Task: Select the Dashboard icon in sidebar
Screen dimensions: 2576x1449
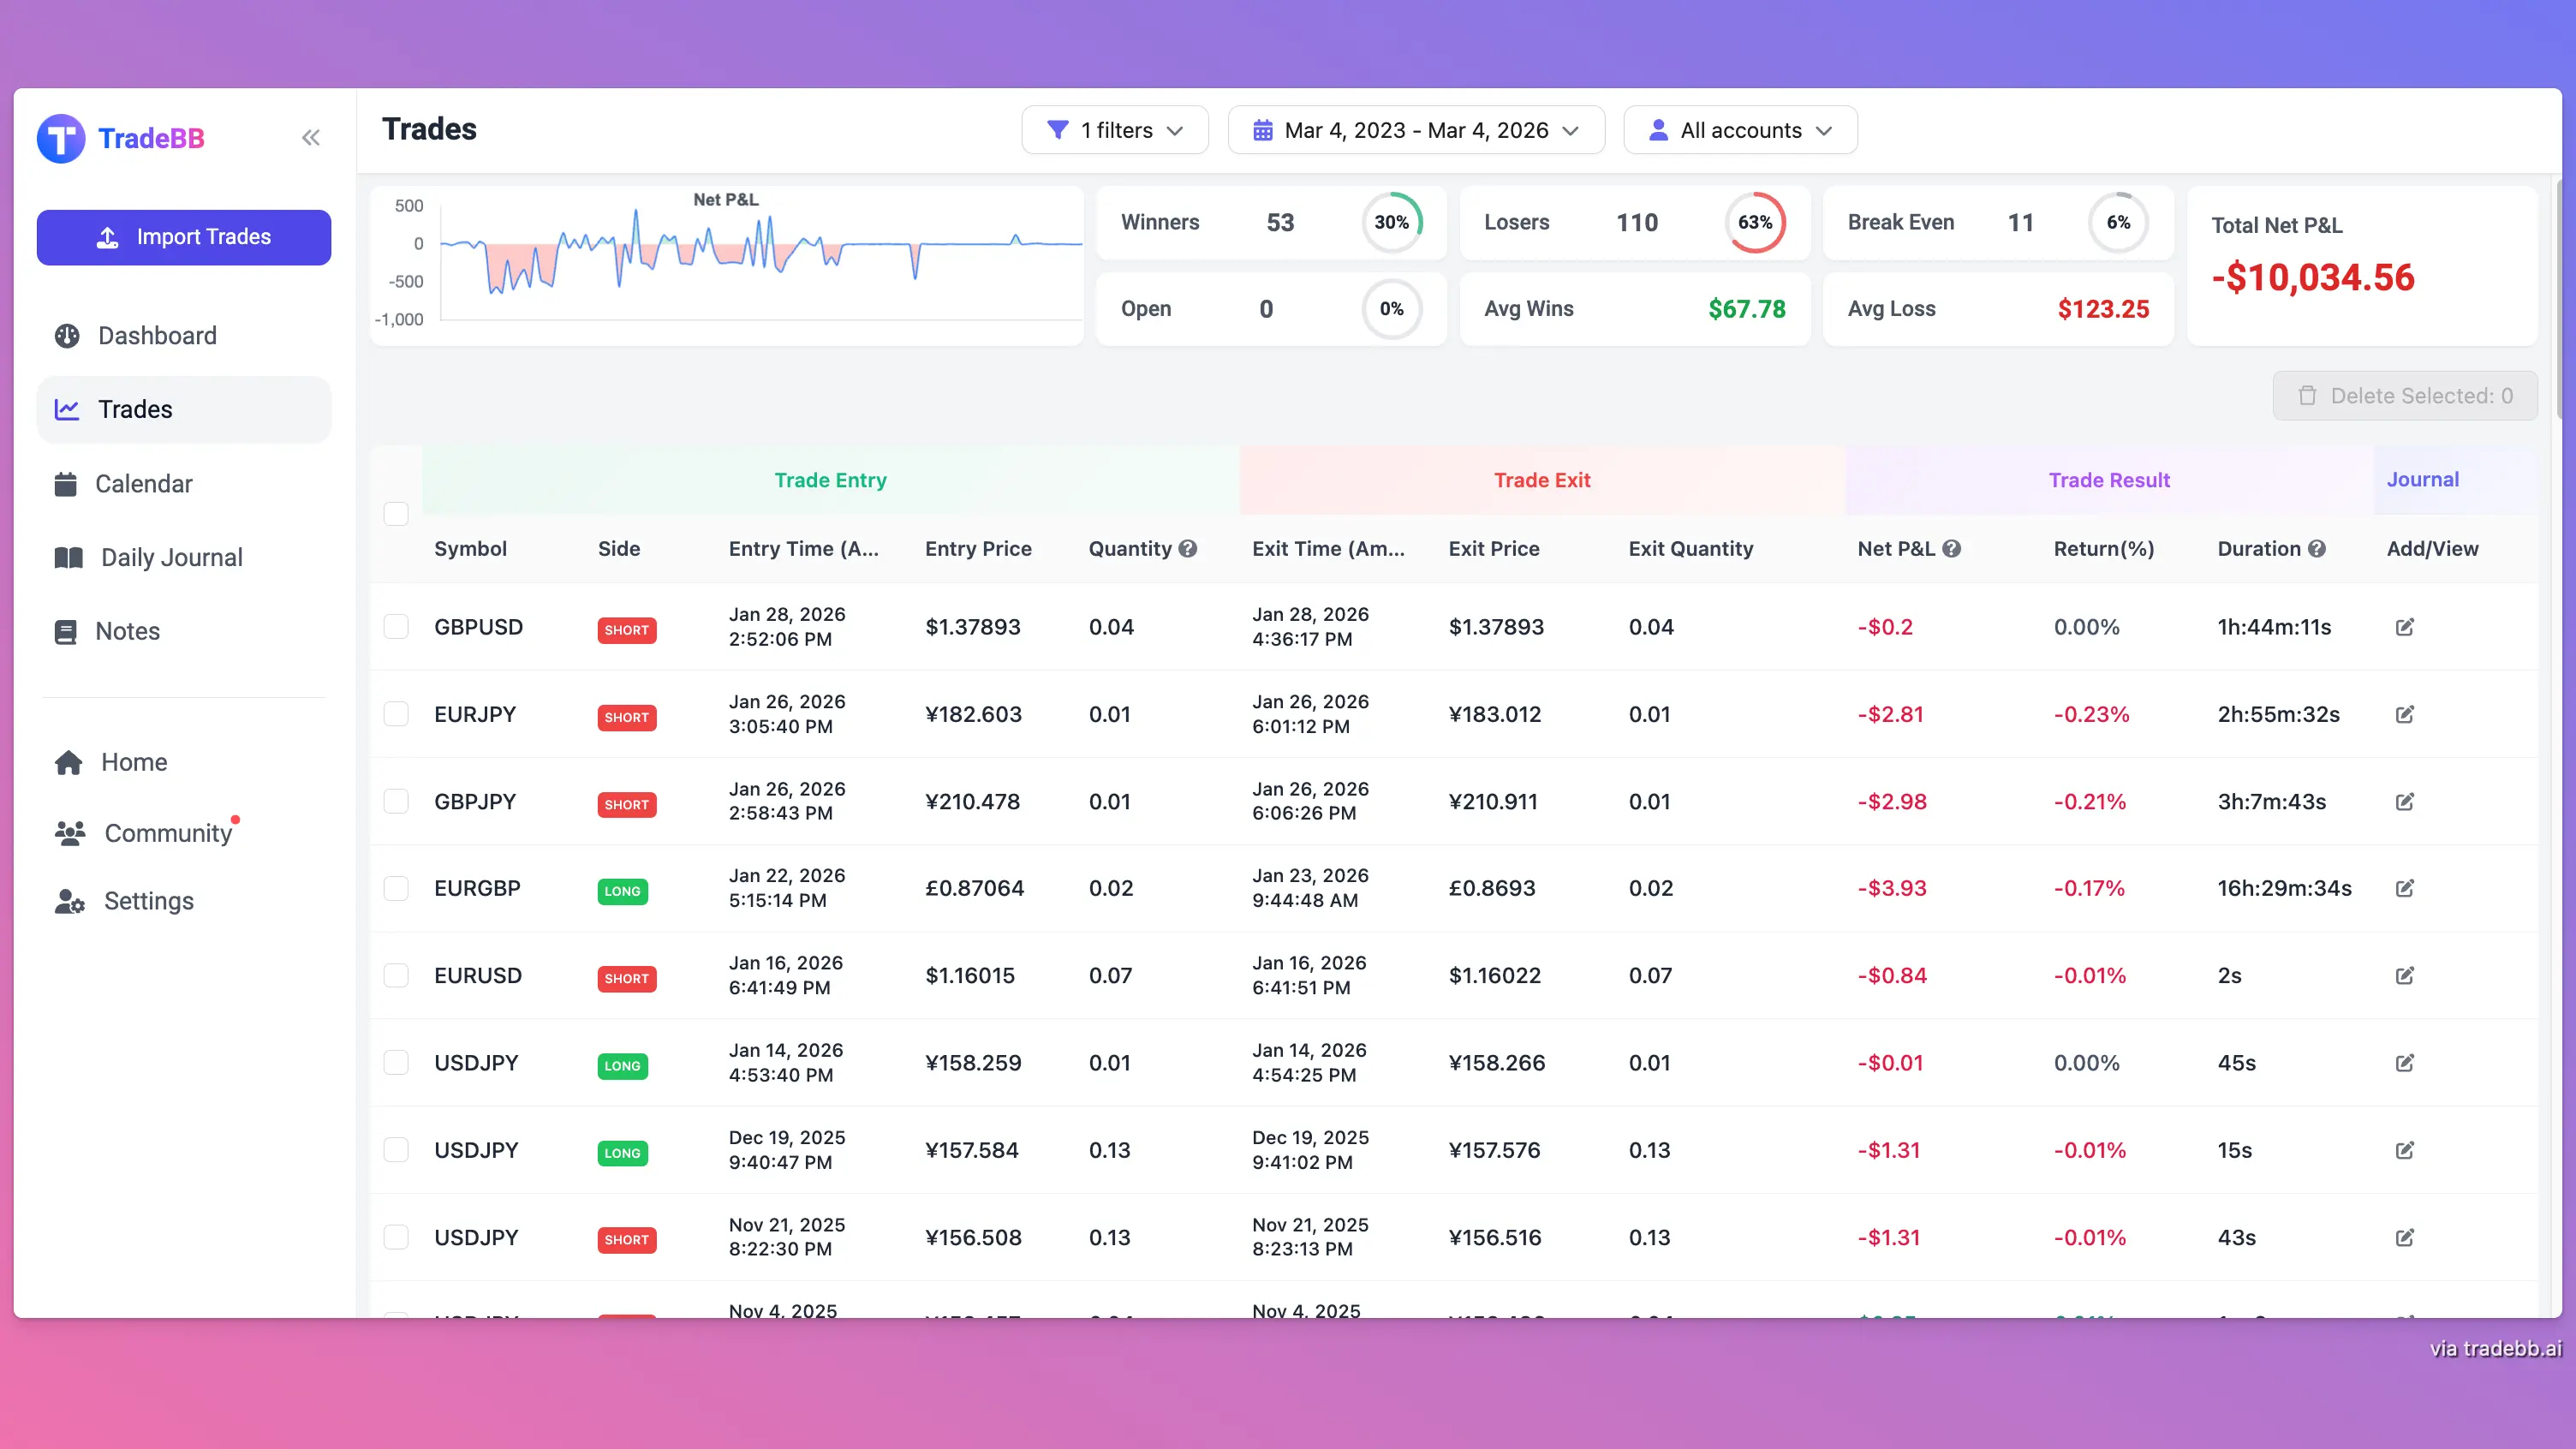Action: (x=66, y=335)
